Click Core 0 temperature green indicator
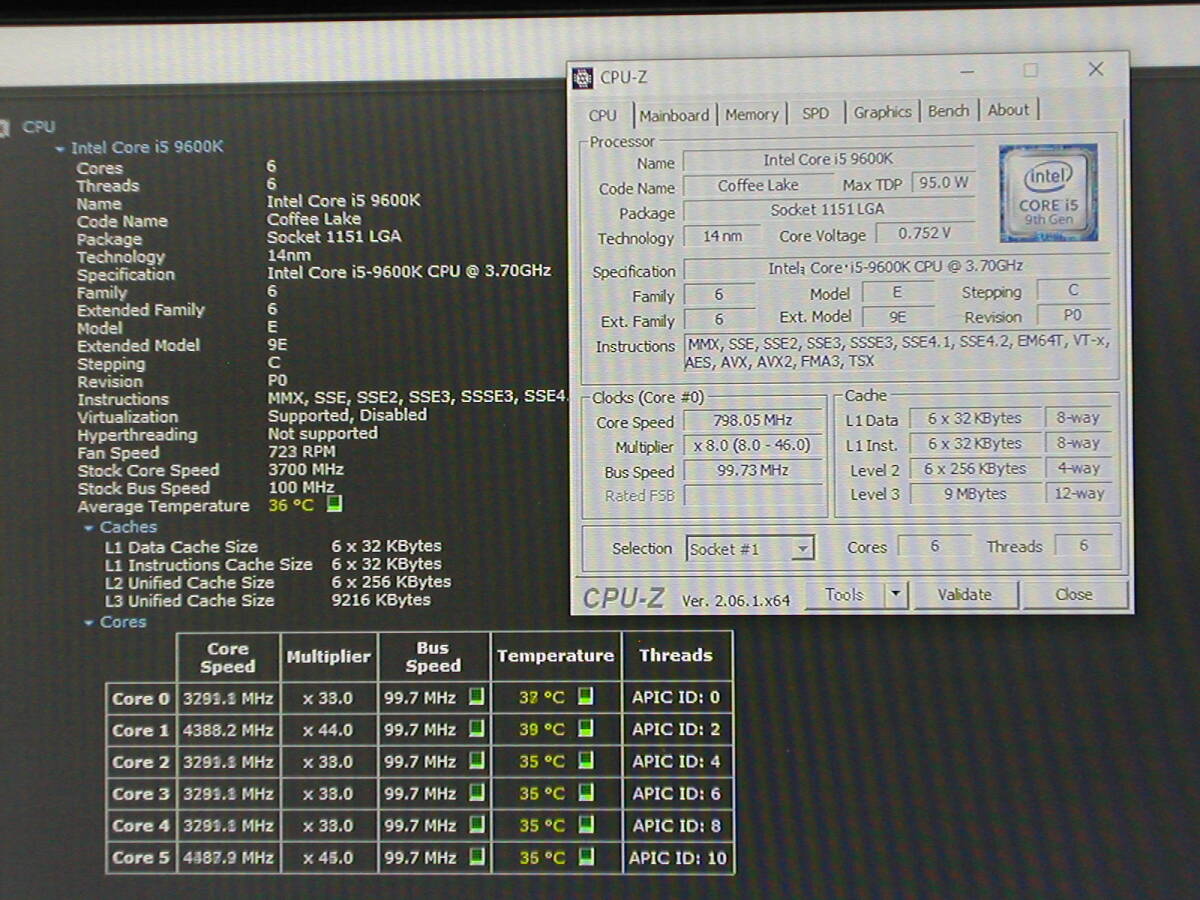The image size is (1200, 900). (x=585, y=696)
